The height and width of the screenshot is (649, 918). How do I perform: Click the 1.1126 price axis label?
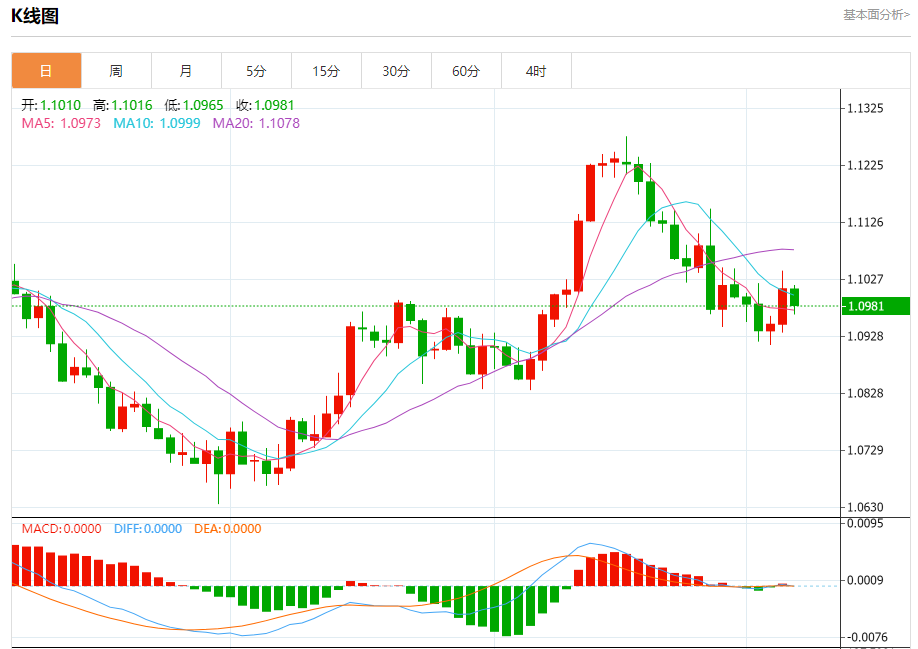pyautogui.click(x=865, y=222)
